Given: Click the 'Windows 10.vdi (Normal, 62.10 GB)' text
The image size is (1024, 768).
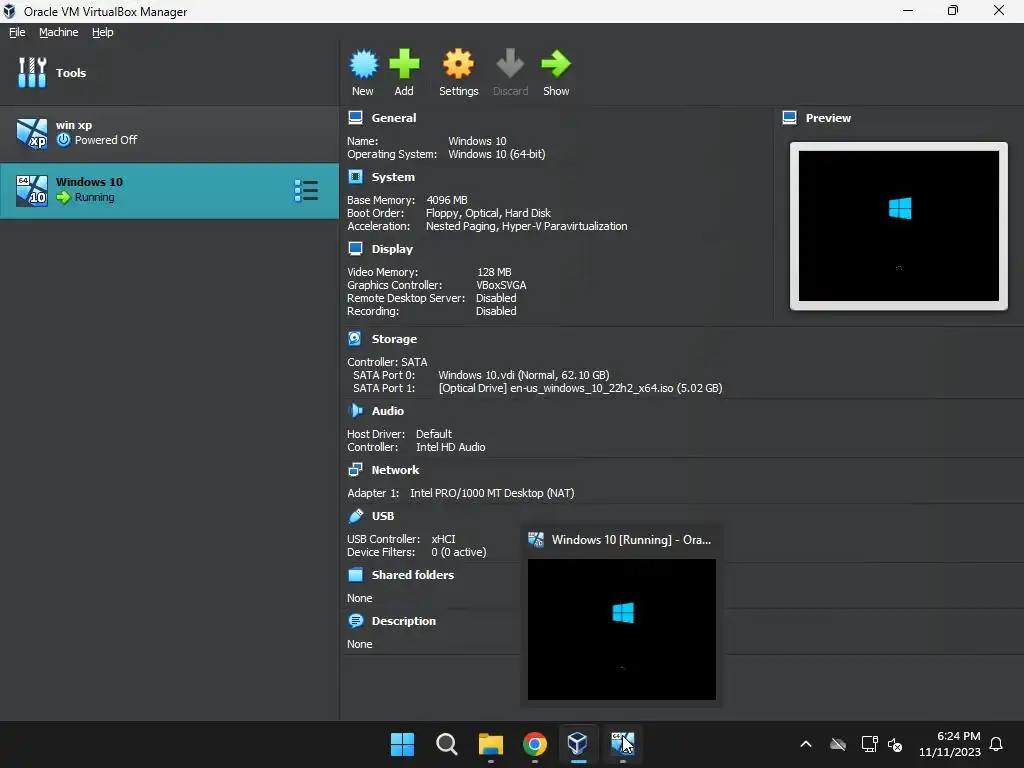Looking at the screenshot, I should (x=524, y=375).
